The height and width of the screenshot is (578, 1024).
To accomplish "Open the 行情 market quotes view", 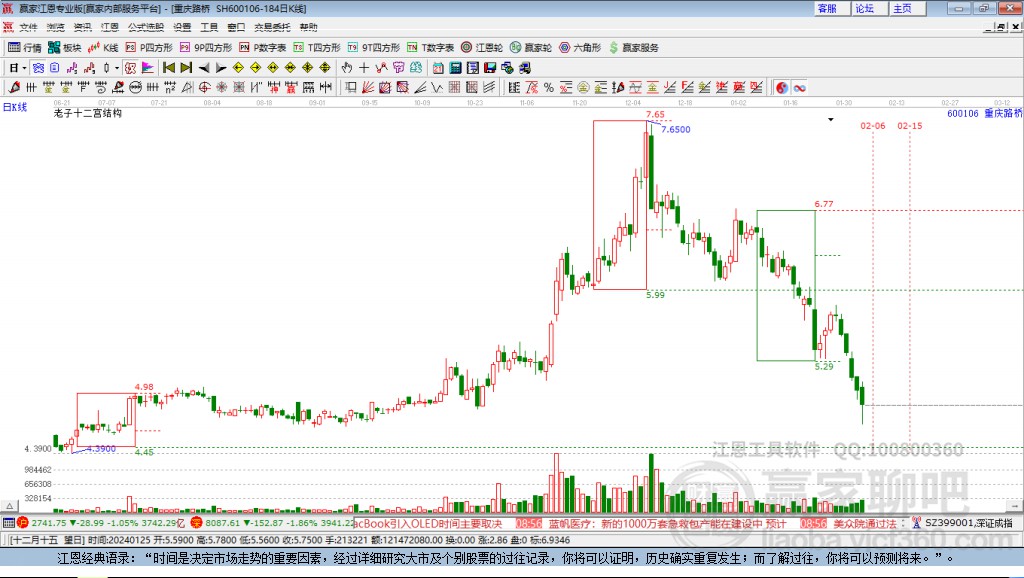I will tap(25, 48).
